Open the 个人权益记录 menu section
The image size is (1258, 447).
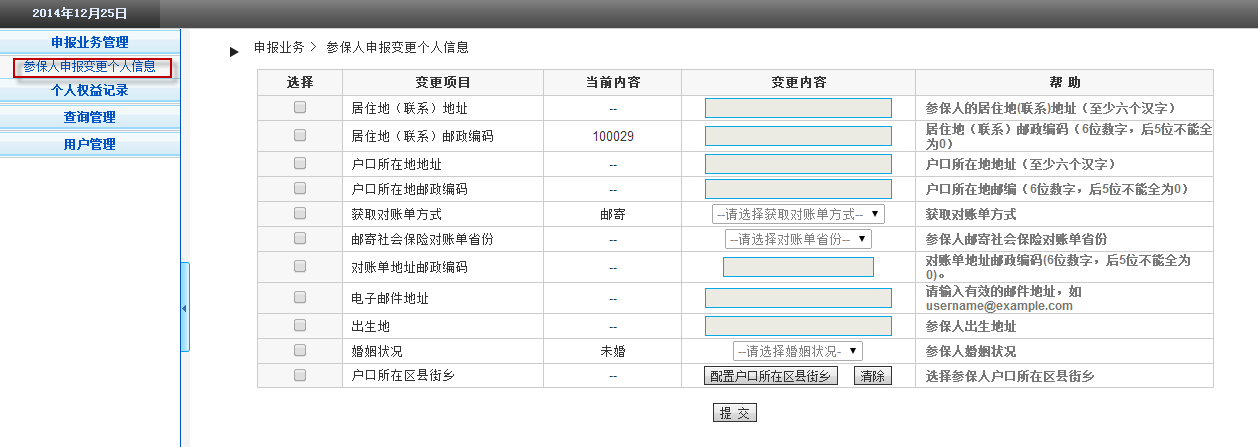[90, 90]
